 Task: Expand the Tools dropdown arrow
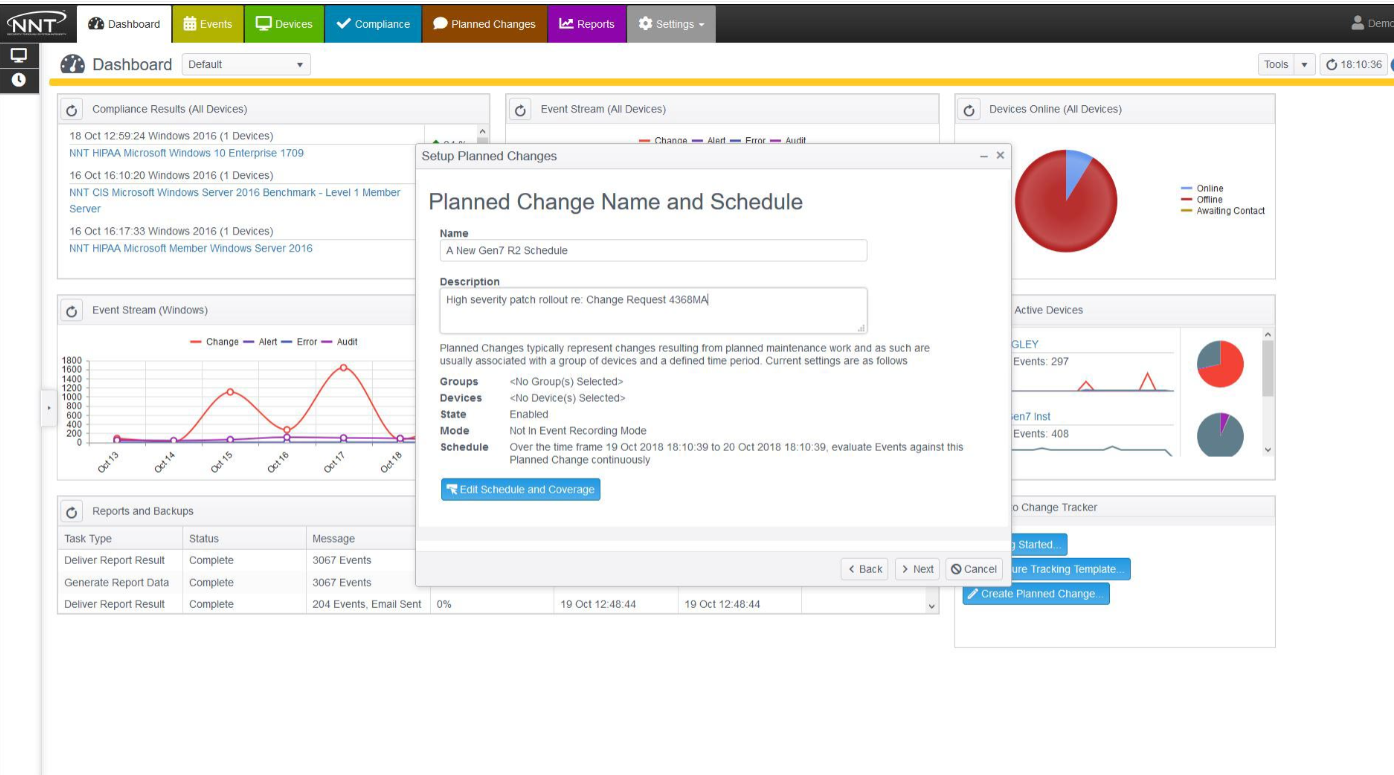1304,64
